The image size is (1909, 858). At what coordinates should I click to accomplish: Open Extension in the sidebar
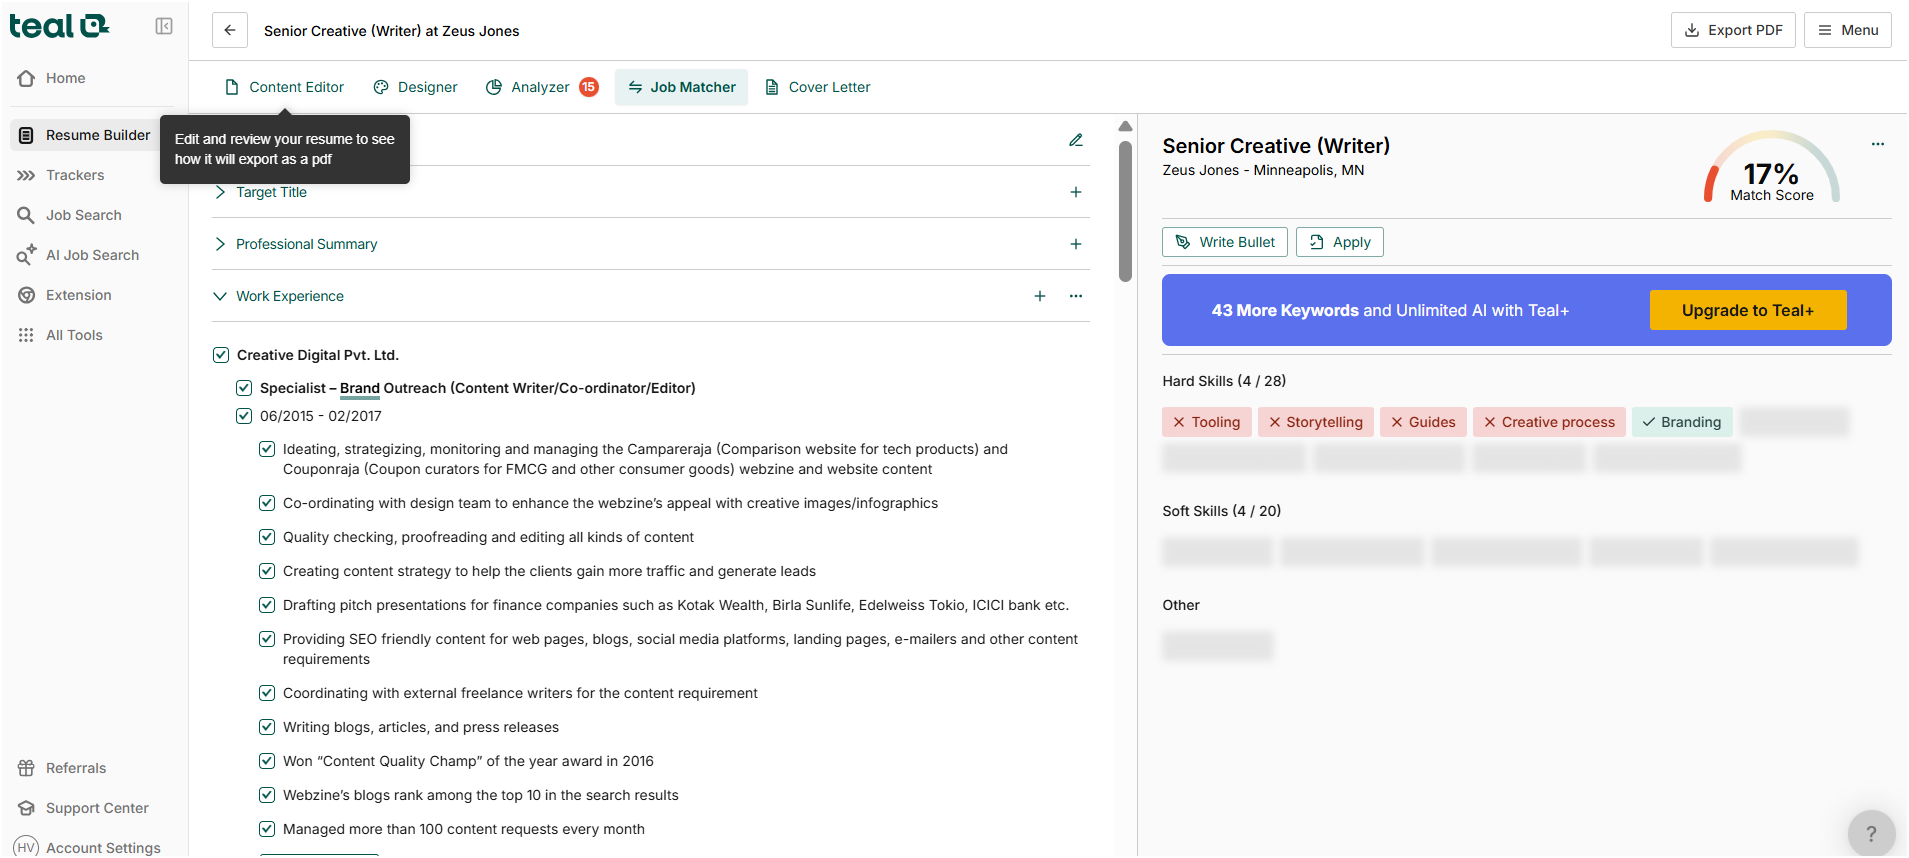[79, 295]
